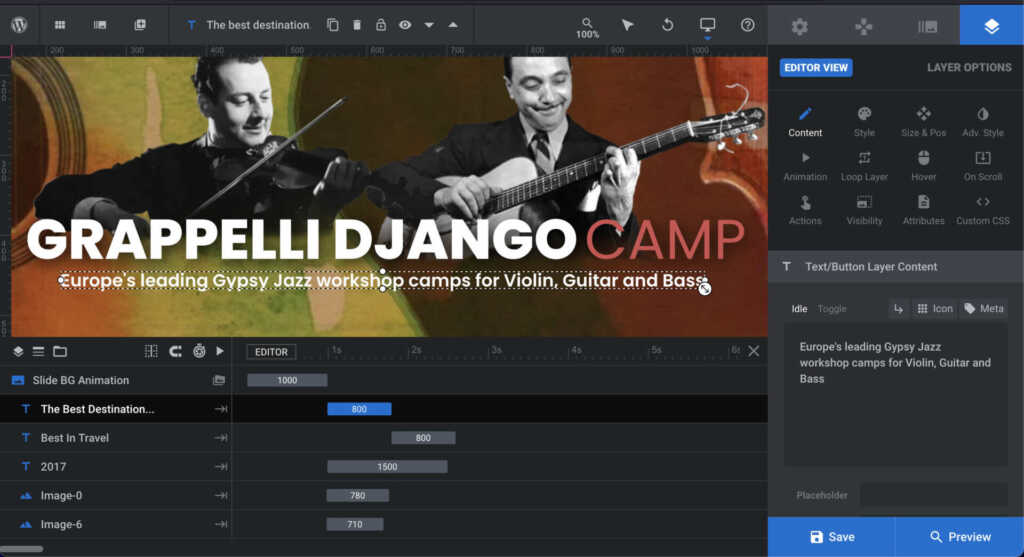Click the Slide BG Animation 1000 timeline bar

[287, 380]
